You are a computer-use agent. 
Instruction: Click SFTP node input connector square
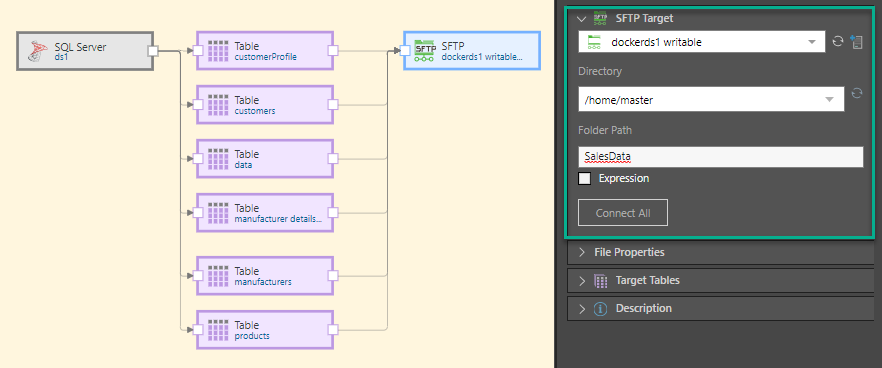pyautogui.click(x=405, y=51)
